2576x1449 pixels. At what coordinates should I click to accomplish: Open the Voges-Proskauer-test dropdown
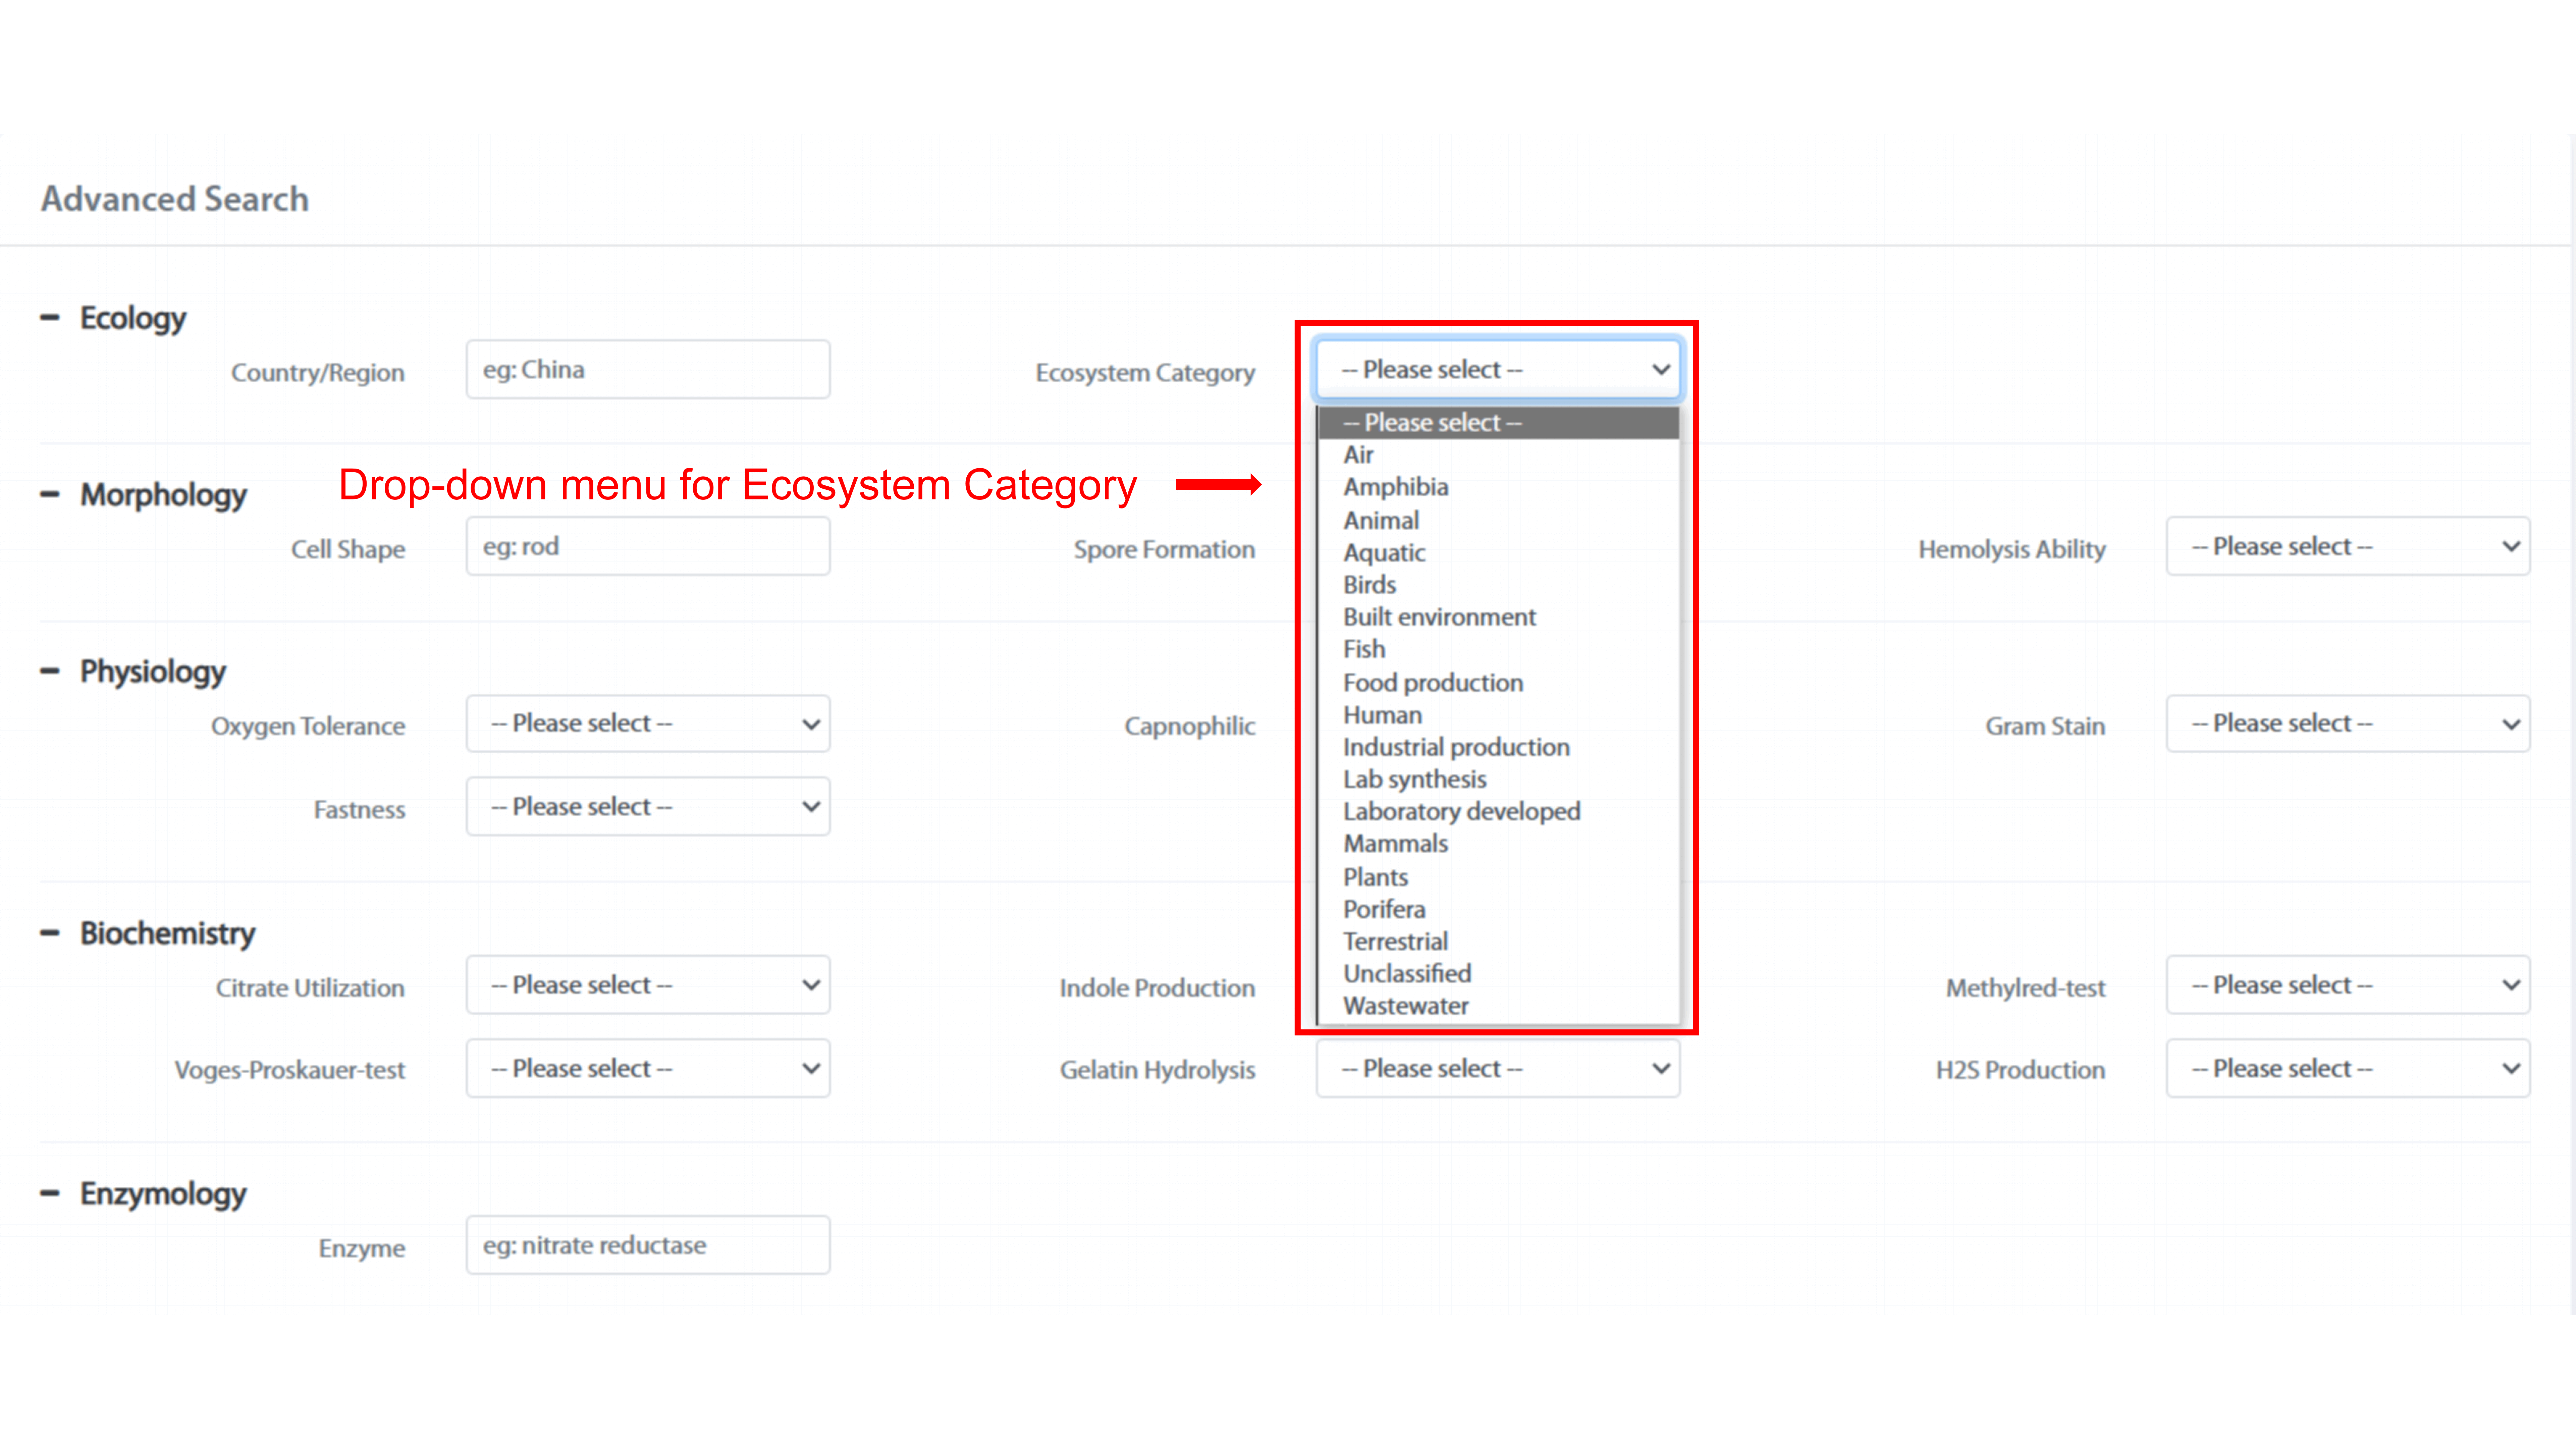pos(648,1068)
